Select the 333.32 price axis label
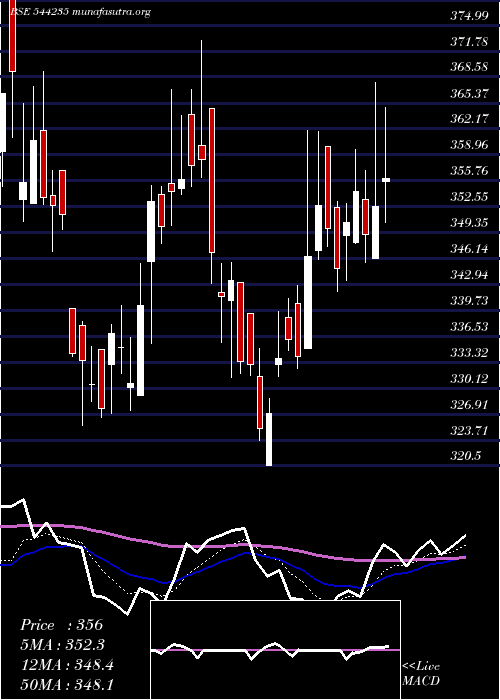The width and height of the screenshot is (500, 700). click(x=469, y=353)
